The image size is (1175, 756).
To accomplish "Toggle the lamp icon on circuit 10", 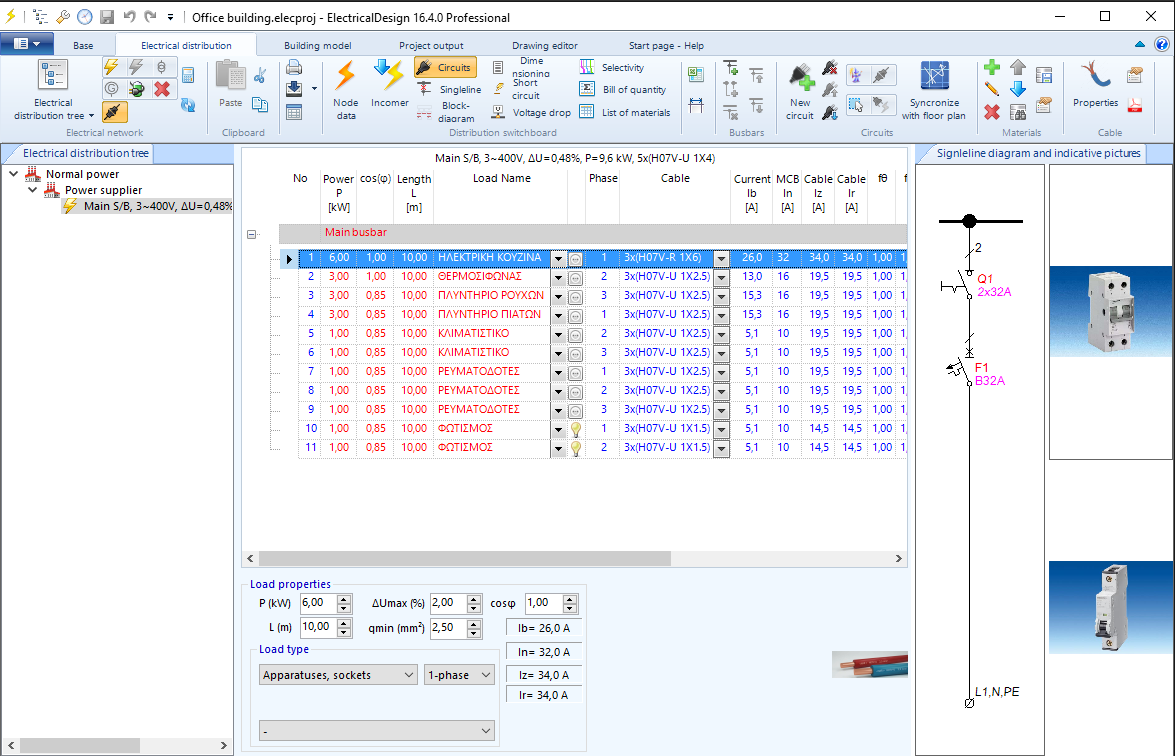I will pyautogui.click(x=577, y=428).
